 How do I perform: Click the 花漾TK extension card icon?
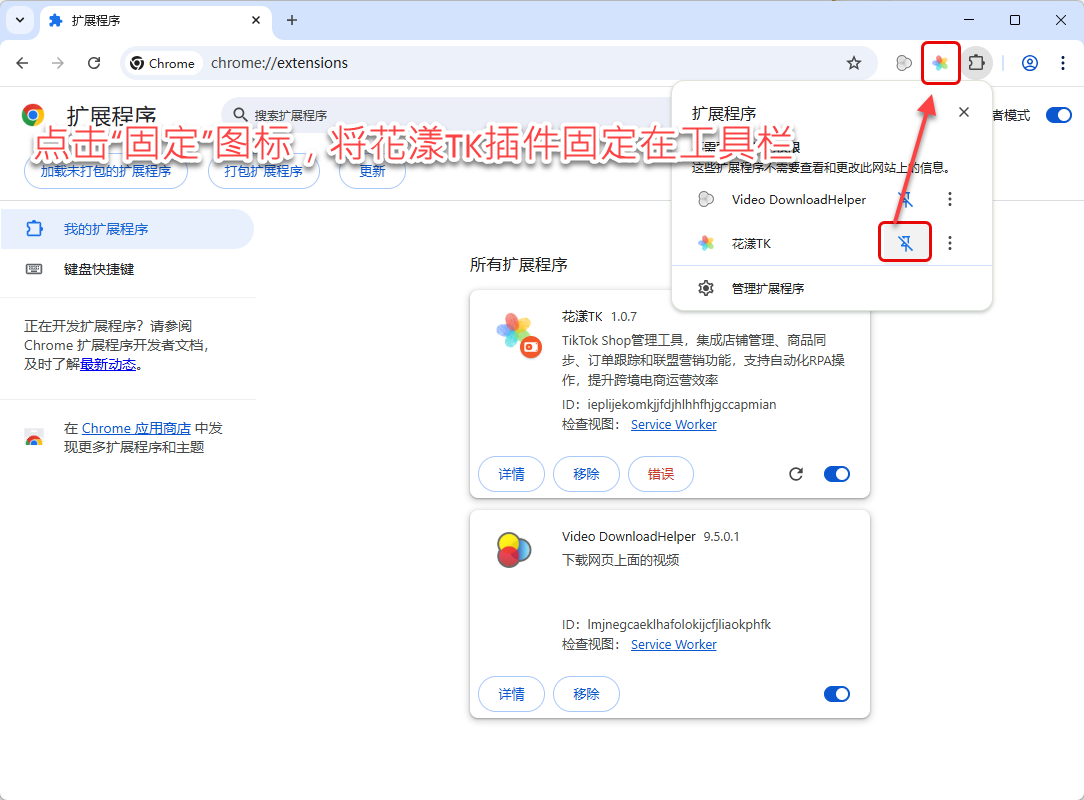click(x=518, y=335)
